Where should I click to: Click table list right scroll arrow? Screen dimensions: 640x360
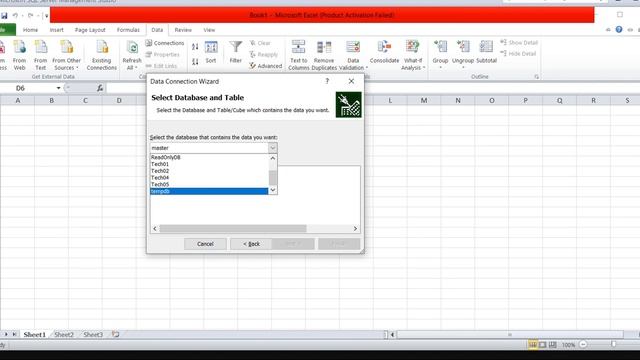pos(355,229)
